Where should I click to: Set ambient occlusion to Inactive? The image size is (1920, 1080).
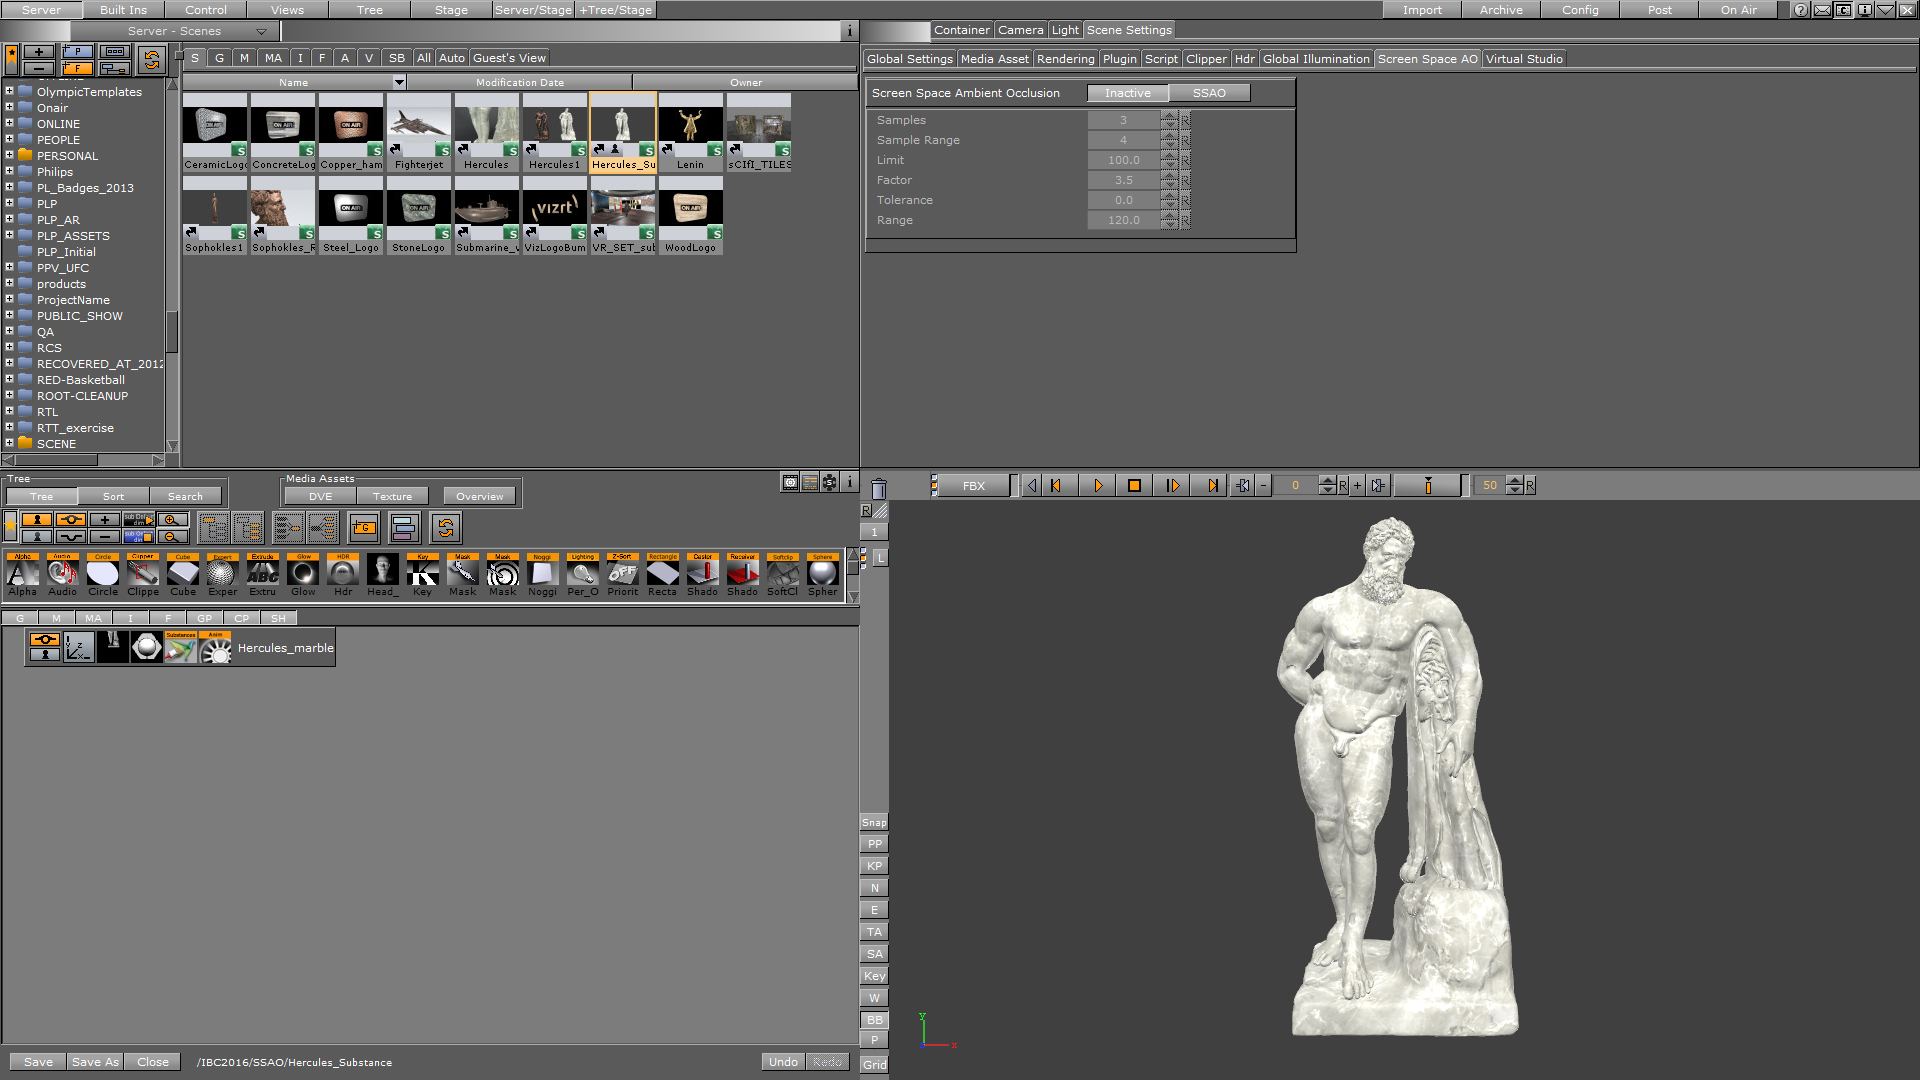coord(1127,93)
